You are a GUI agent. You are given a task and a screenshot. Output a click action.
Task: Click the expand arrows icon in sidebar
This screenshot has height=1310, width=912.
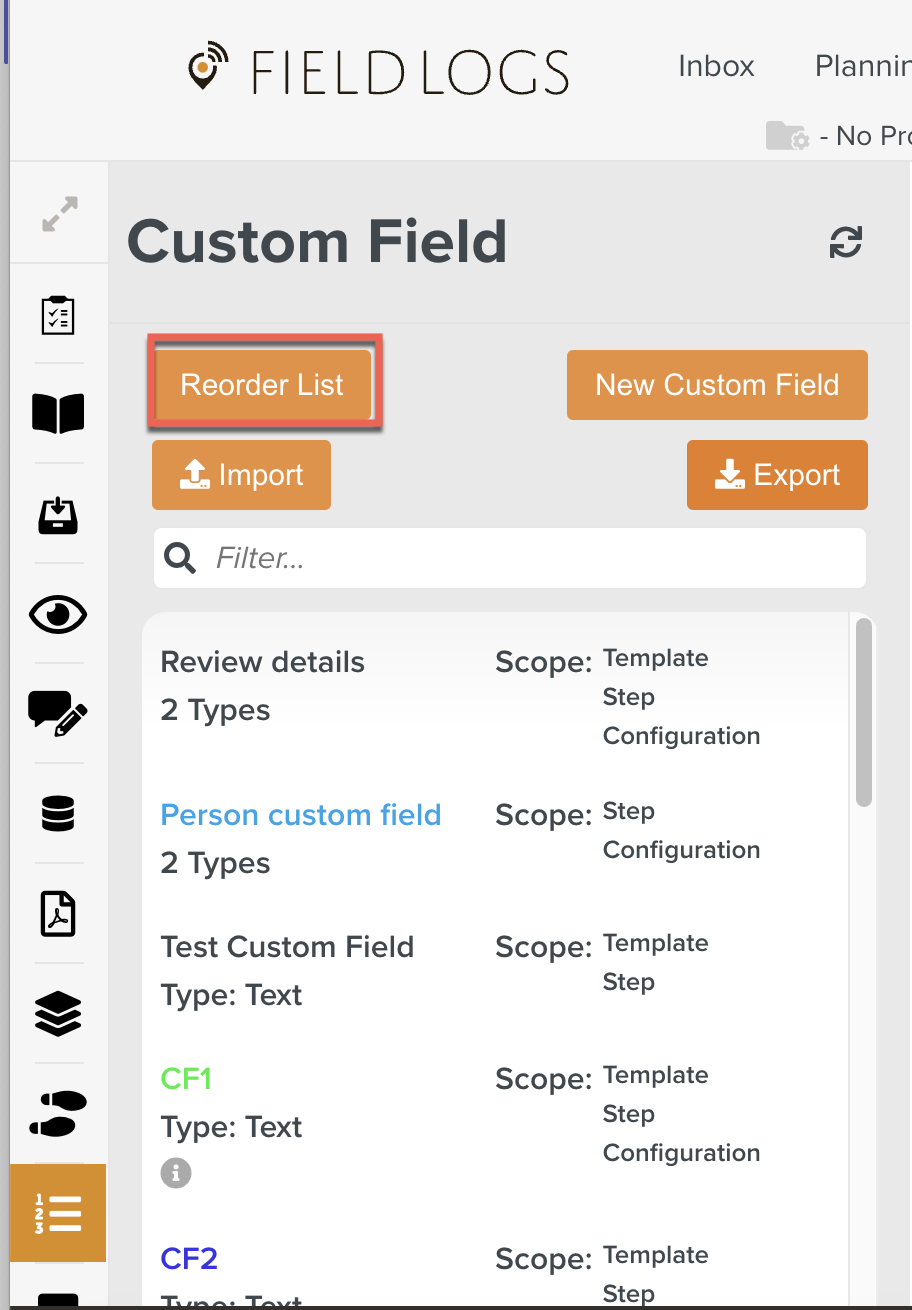pyautogui.click(x=59, y=214)
